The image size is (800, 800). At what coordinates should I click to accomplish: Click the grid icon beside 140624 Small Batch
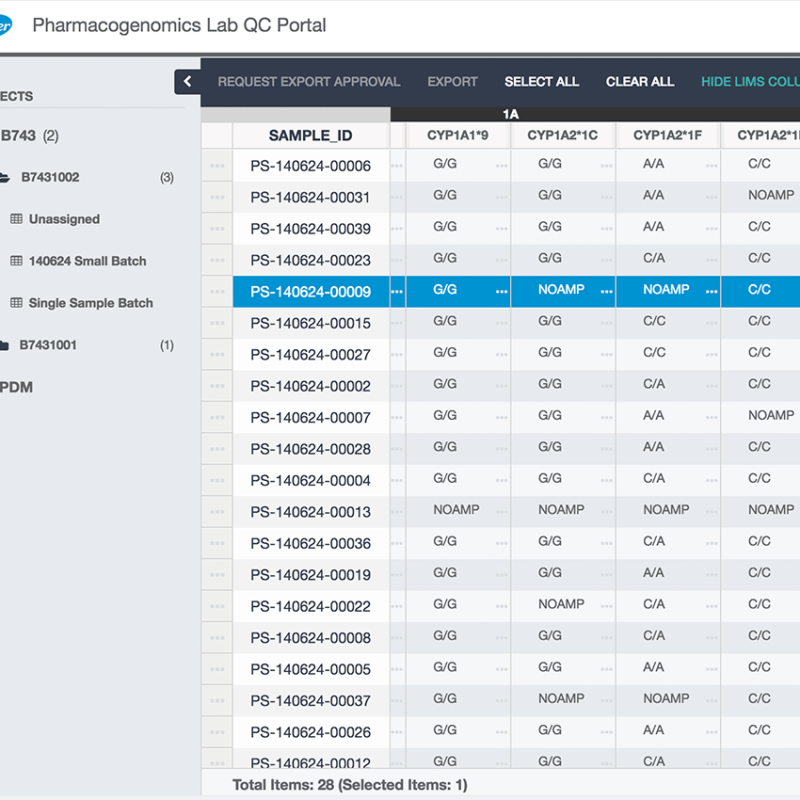click(16, 261)
